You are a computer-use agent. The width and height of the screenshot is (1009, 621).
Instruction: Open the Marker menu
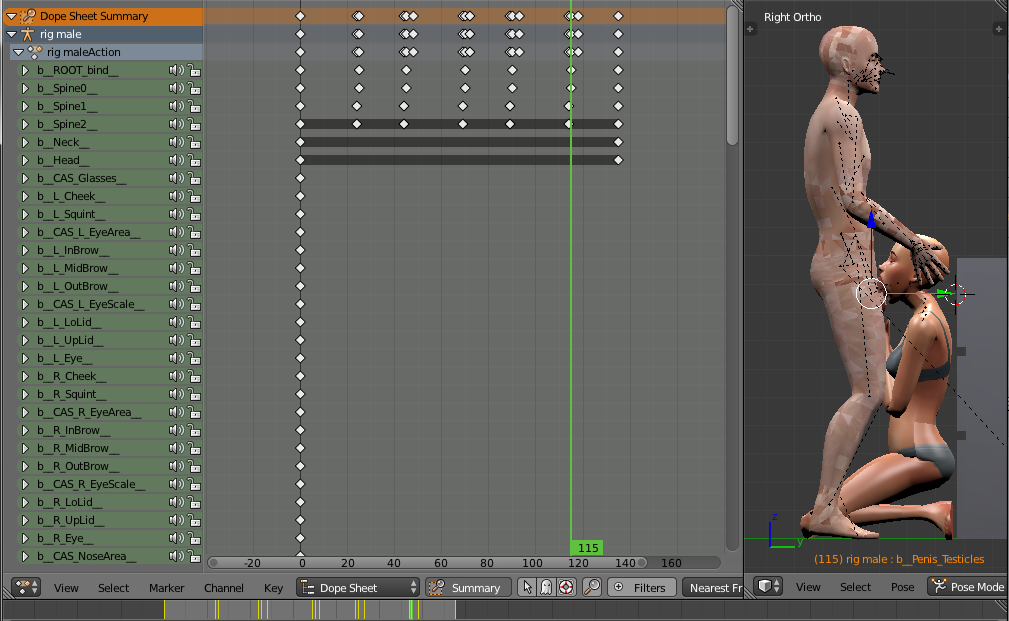click(167, 588)
